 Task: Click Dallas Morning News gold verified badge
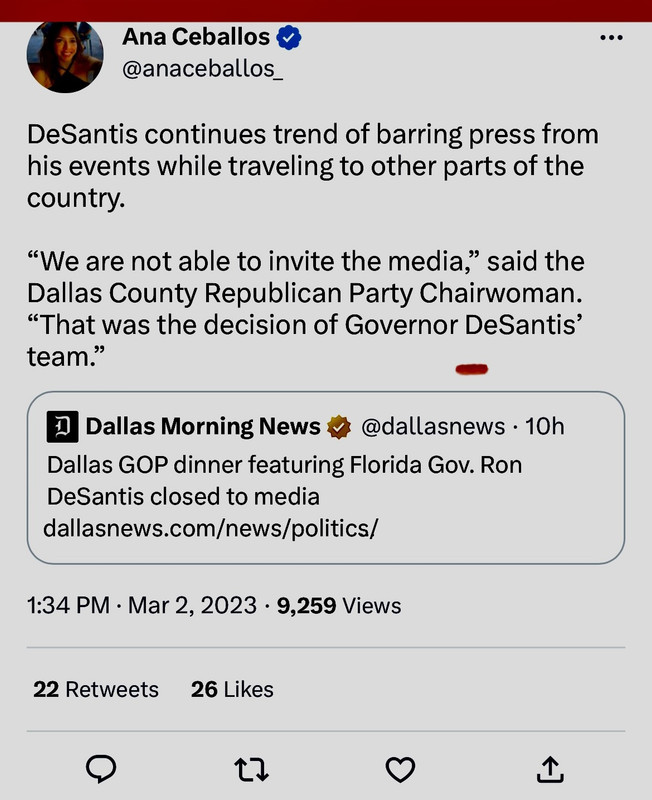tap(340, 427)
